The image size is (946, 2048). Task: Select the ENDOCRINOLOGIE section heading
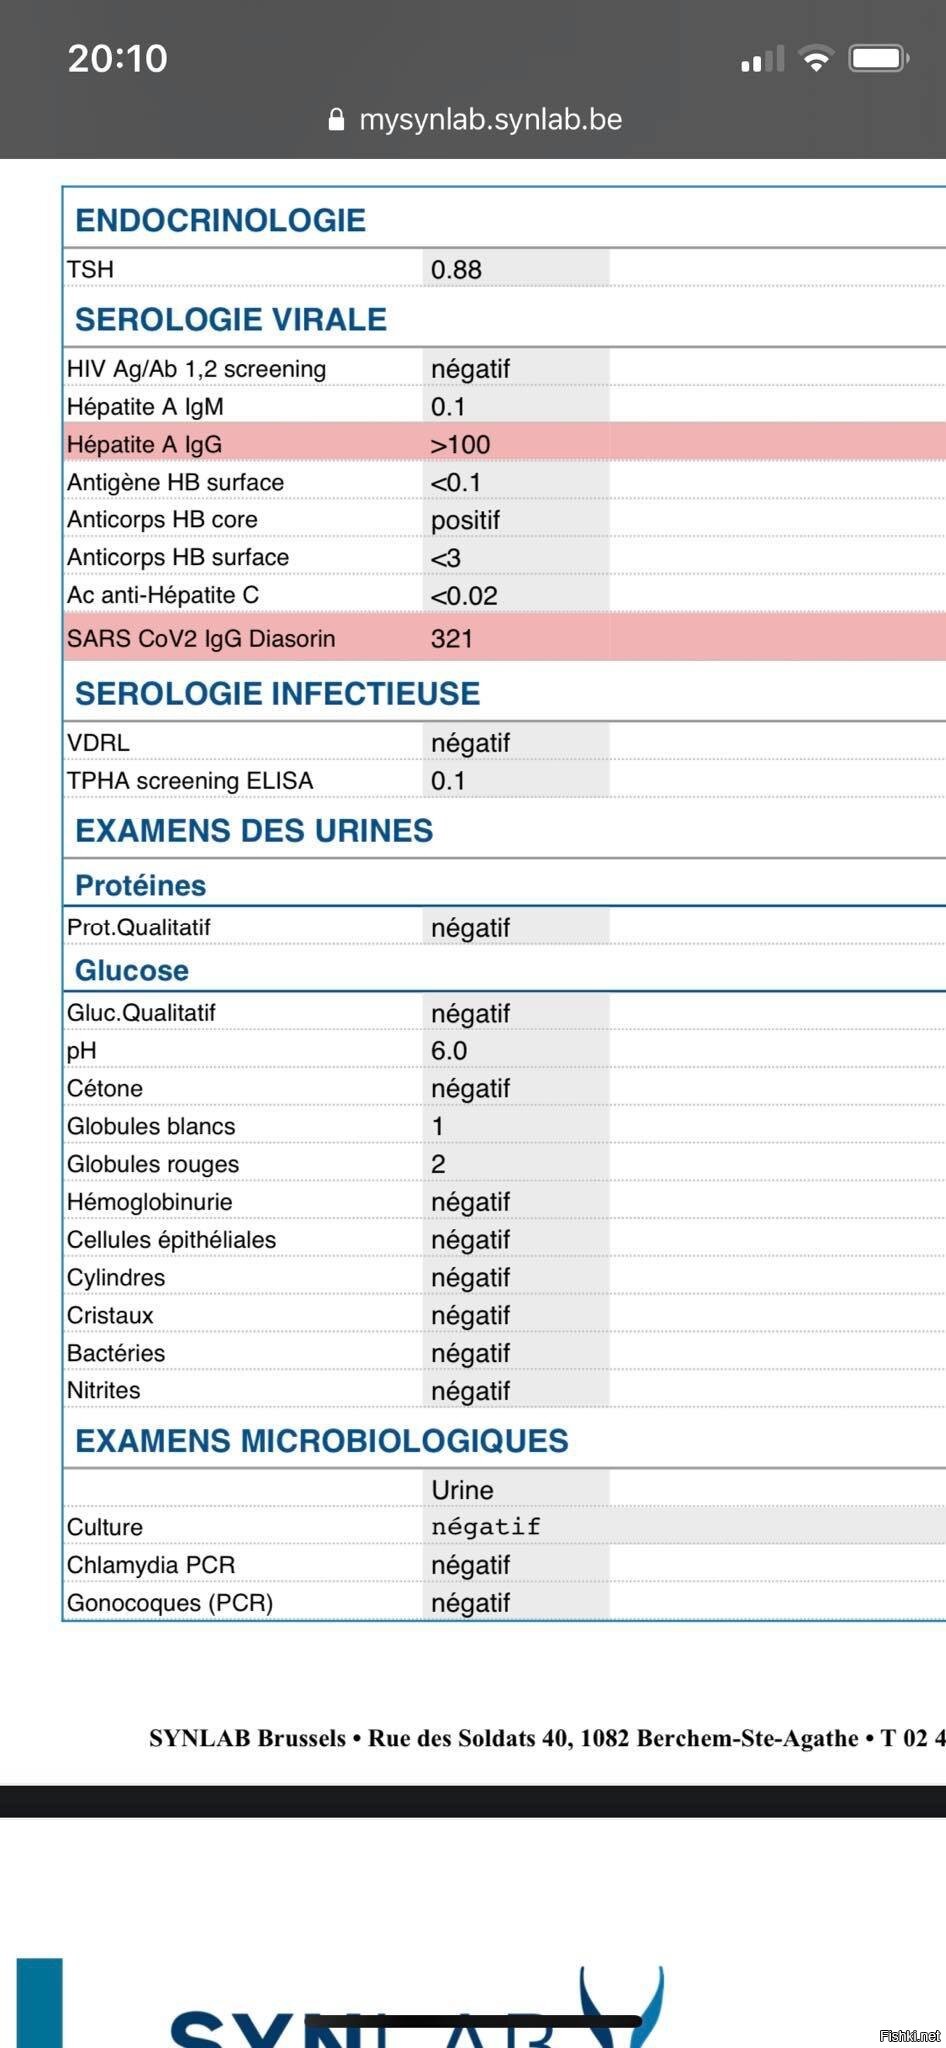tap(220, 220)
